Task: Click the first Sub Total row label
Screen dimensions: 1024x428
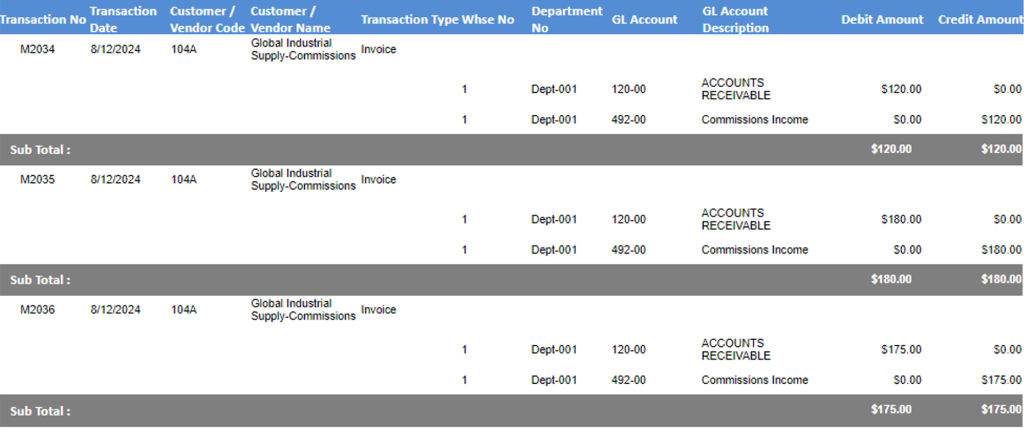Action: click(40, 150)
